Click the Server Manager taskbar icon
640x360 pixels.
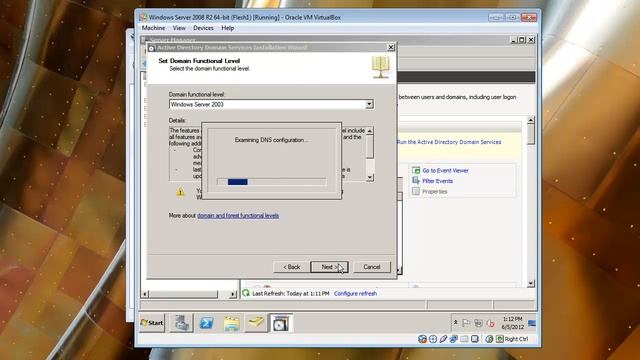(181, 323)
